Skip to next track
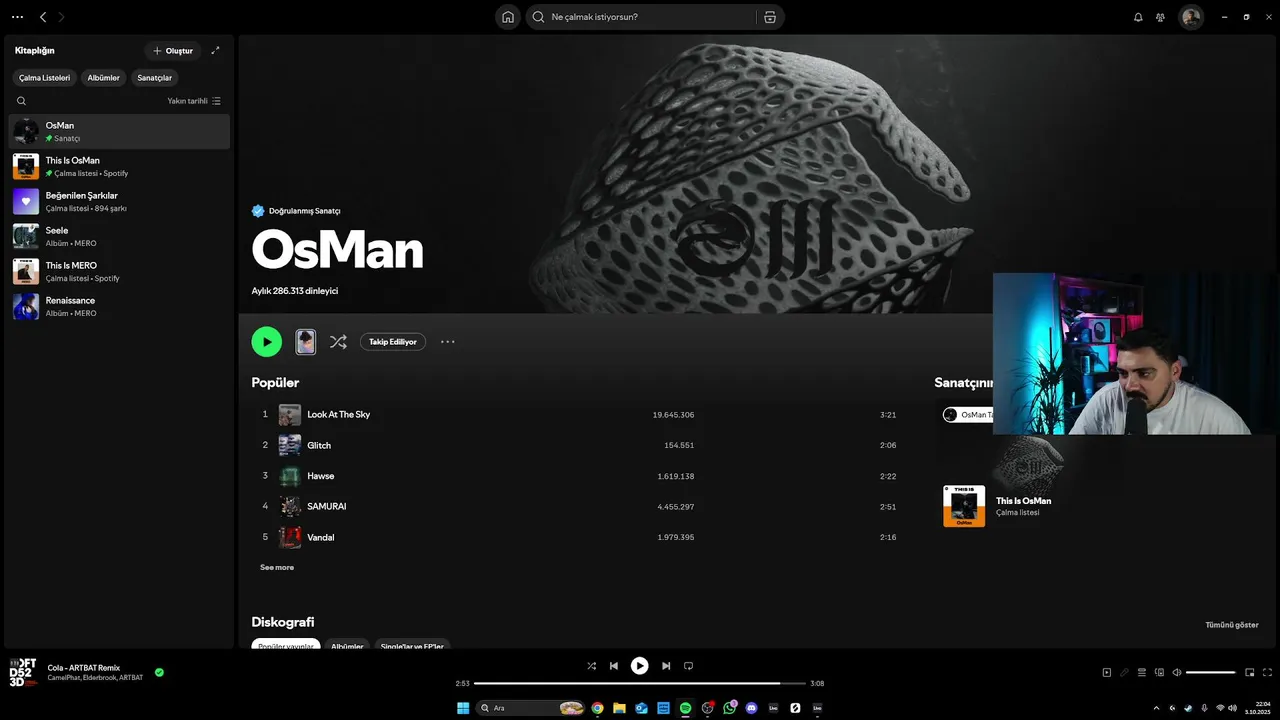Screen dimensions: 1280x720 click(666, 666)
